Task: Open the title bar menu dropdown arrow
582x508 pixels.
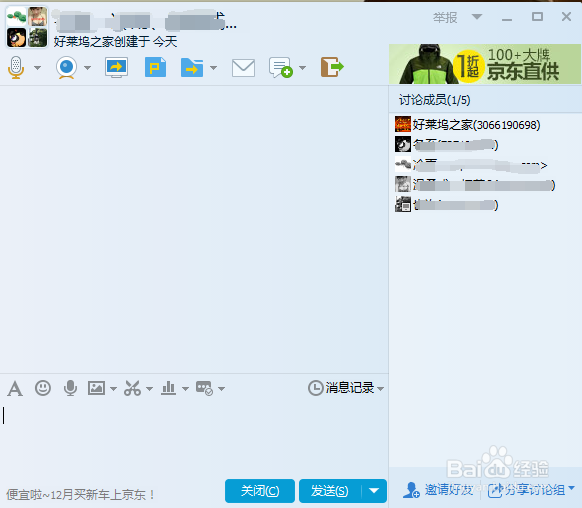Action: (477, 16)
